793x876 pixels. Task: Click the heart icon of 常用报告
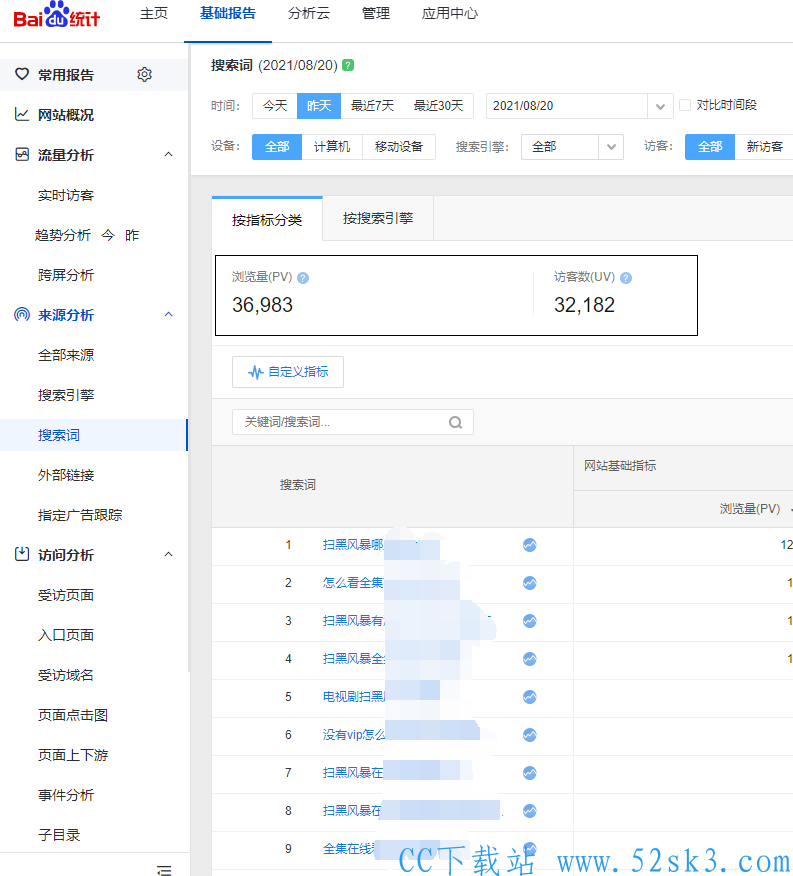[x=22, y=74]
